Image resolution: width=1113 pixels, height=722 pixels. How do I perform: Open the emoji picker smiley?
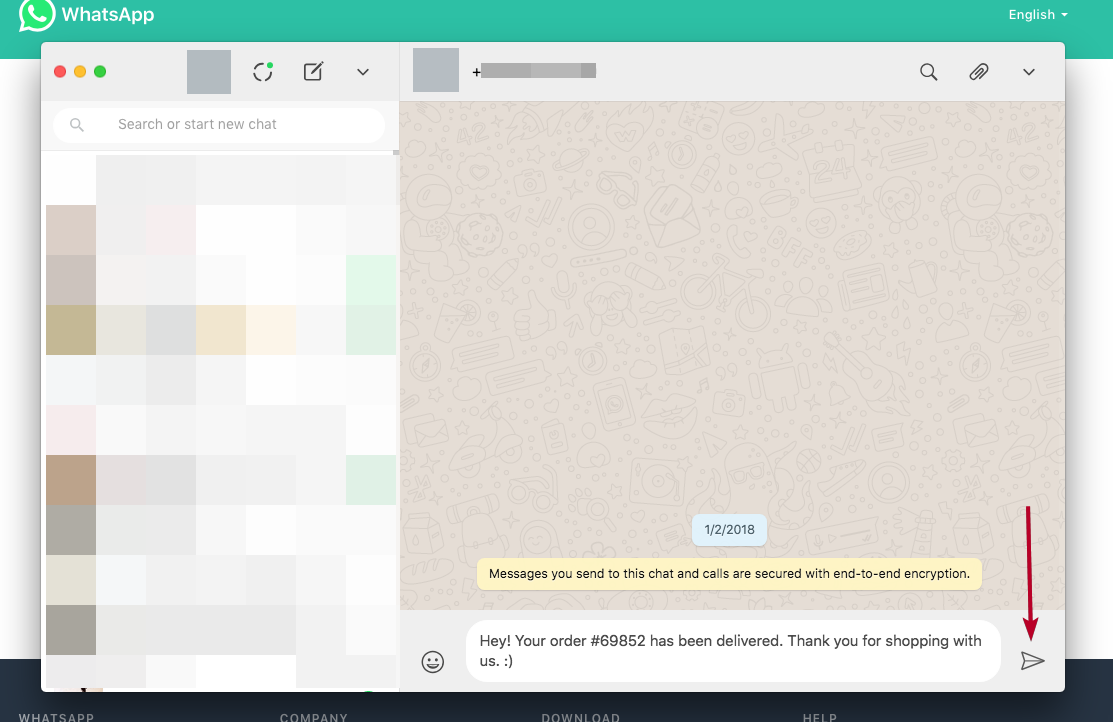click(432, 661)
